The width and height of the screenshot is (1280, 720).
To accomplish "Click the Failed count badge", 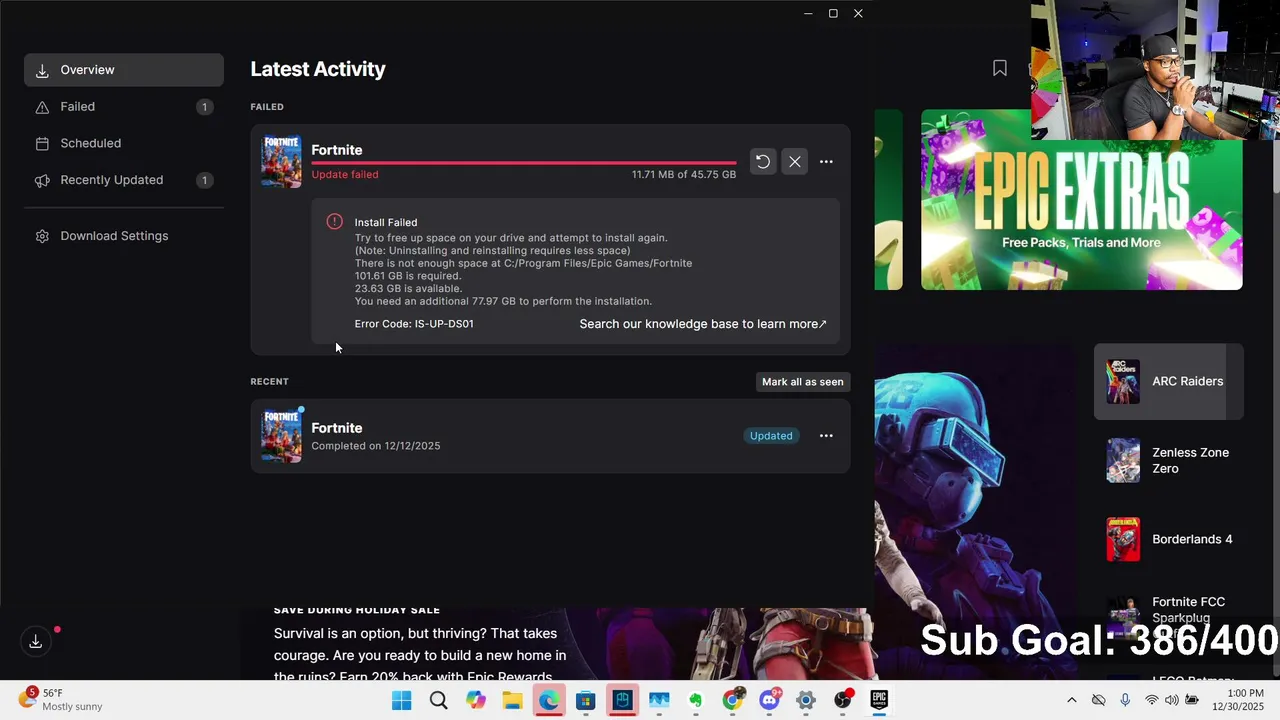I will (x=204, y=107).
